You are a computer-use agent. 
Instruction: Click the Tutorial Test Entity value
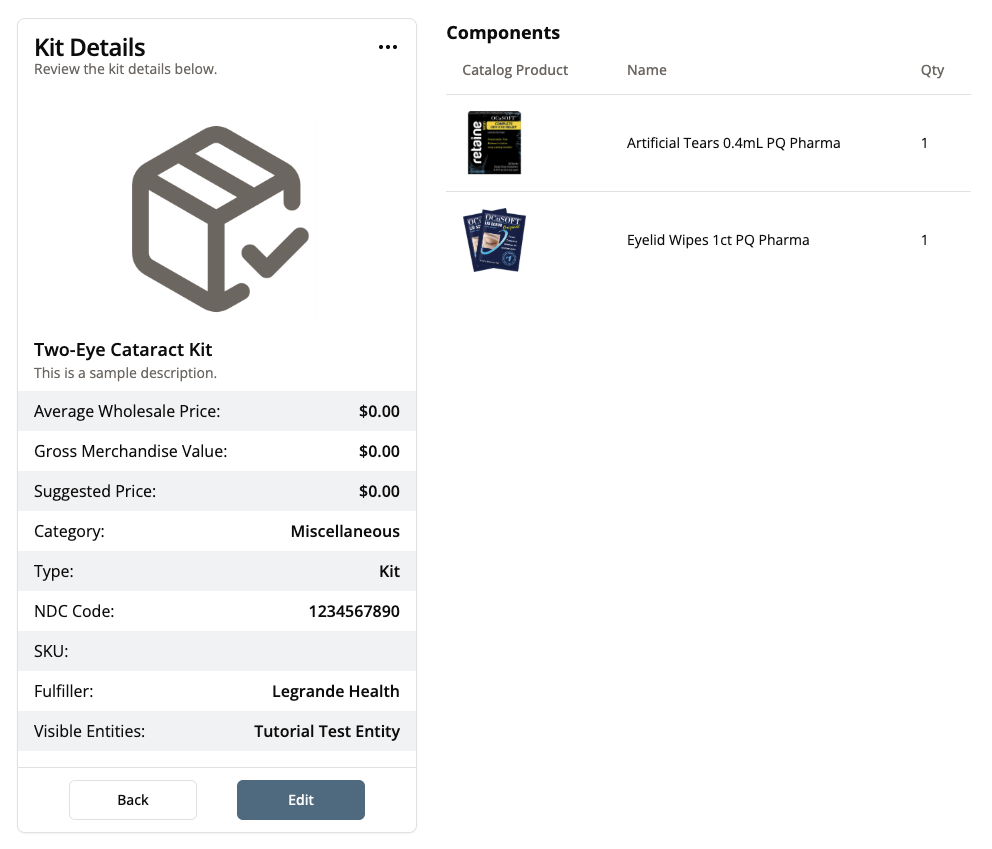coord(326,731)
